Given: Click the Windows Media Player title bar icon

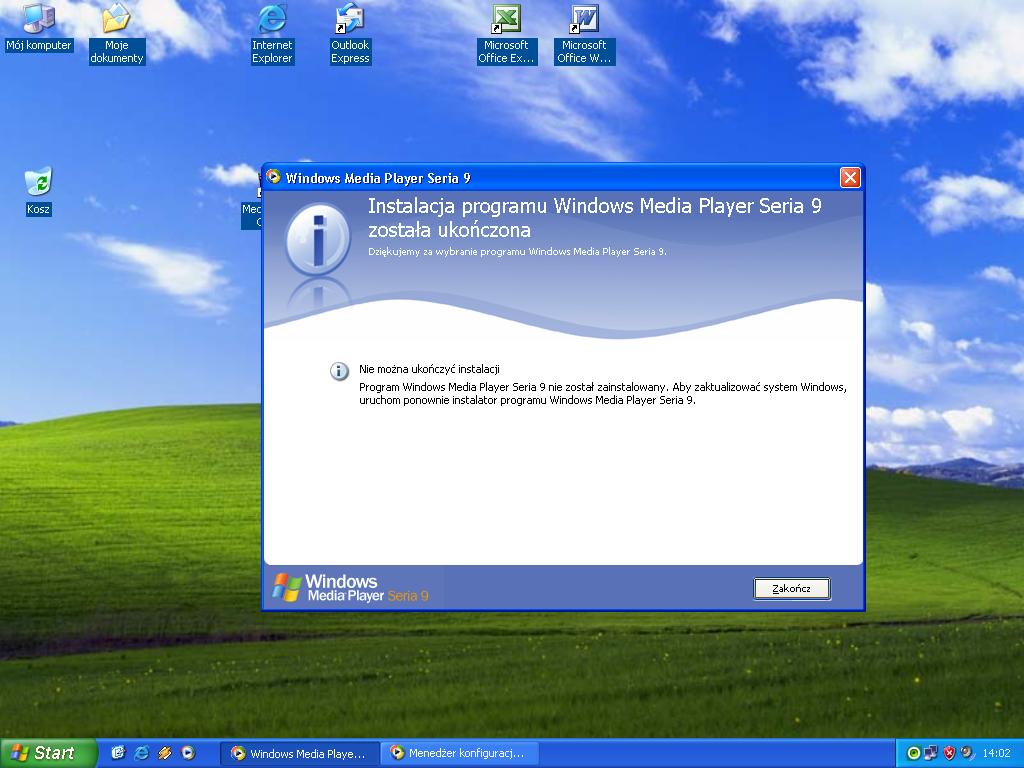Looking at the screenshot, I should 274,177.
